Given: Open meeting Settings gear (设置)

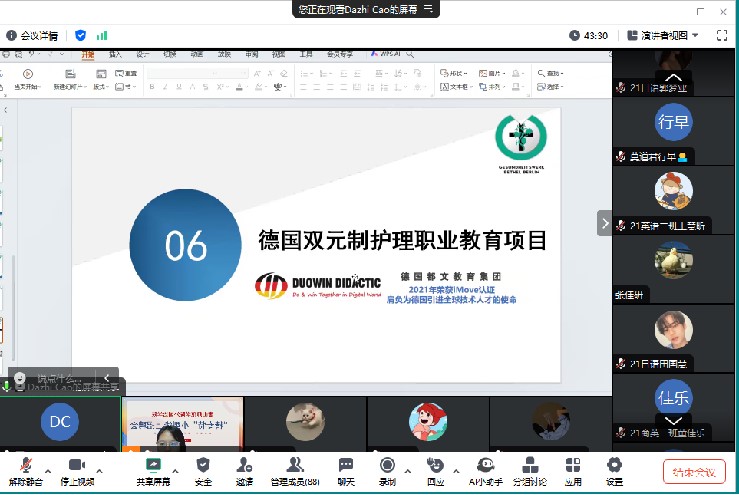Looking at the screenshot, I should tap(614, 466).
